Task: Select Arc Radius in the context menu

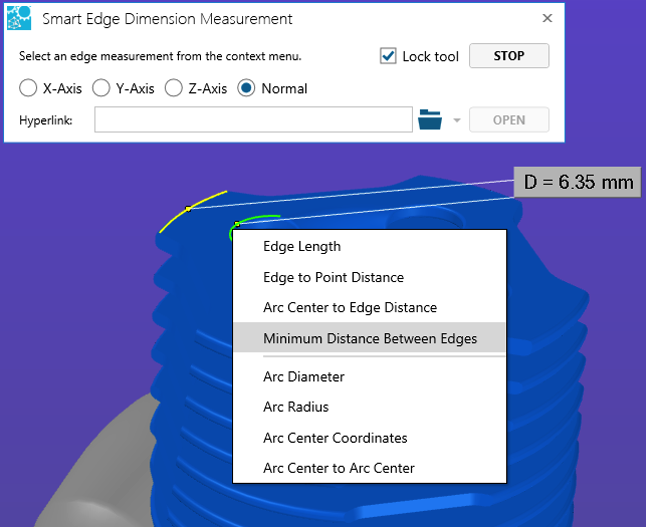Action: (x=296, y=407)
